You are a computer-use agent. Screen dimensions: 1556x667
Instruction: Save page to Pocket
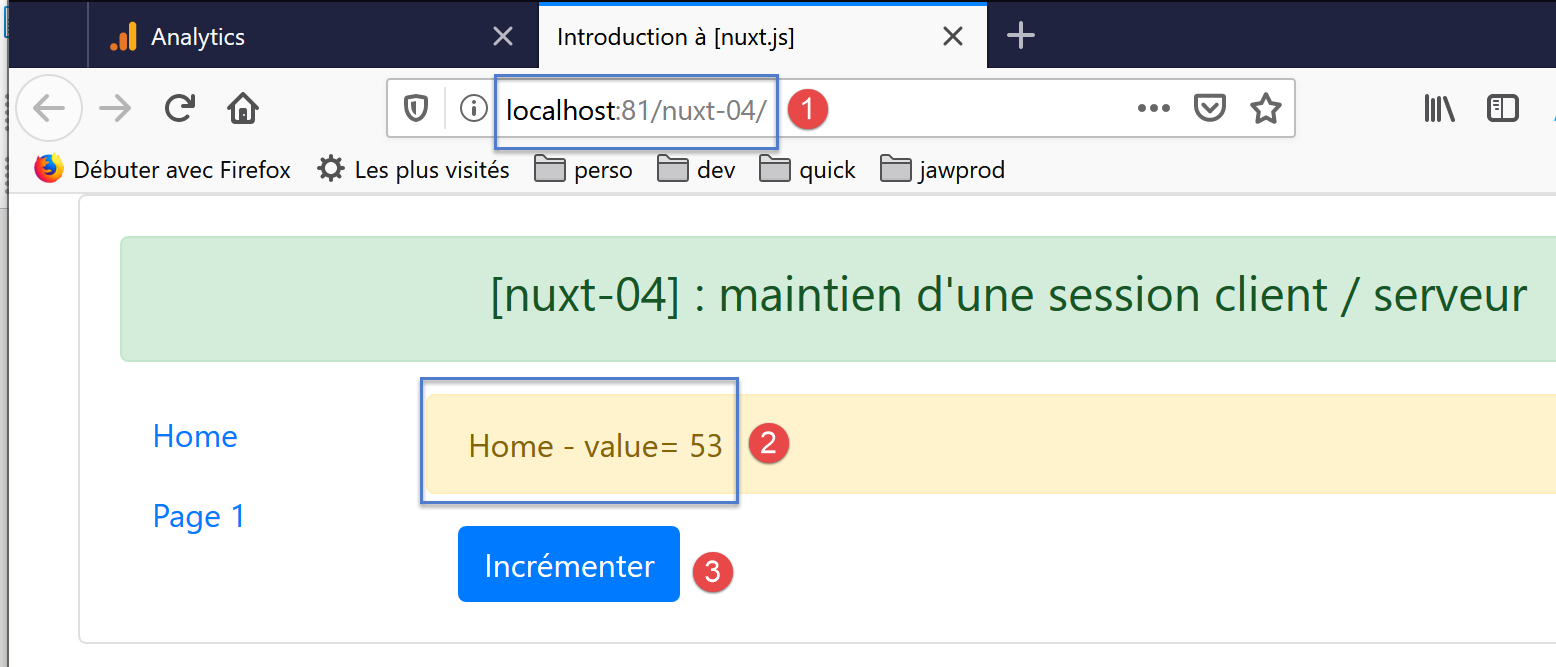coord(1210,108)
